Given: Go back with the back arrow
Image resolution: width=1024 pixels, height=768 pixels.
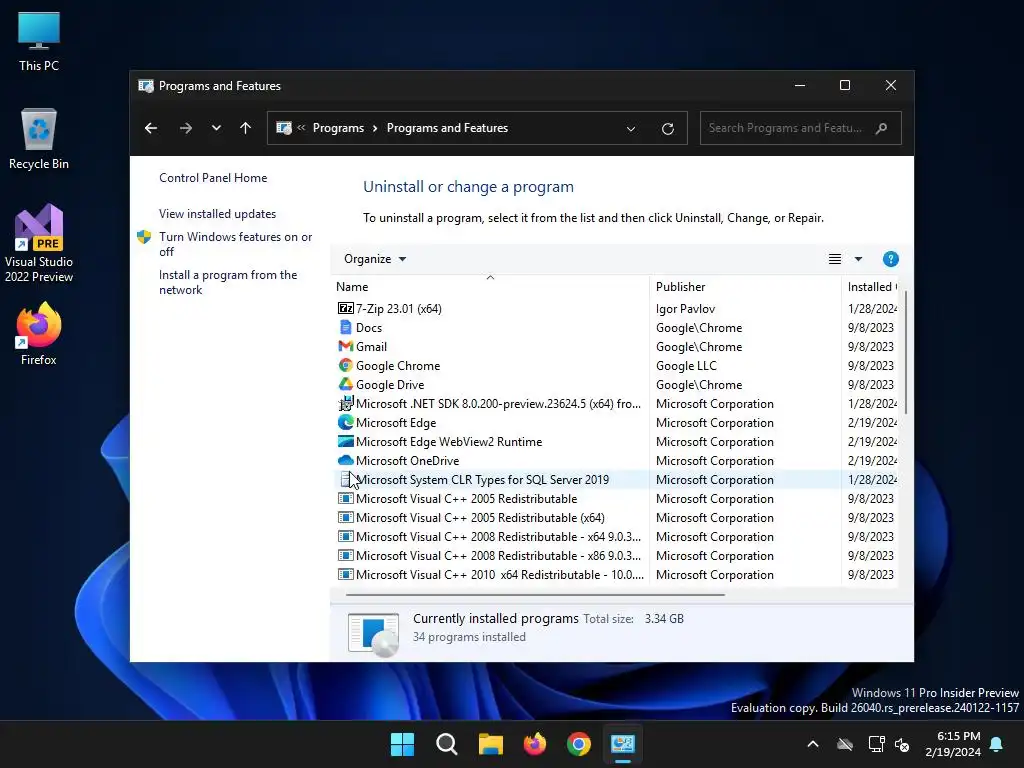Looking at the screenshot, I should click(151, 128).
